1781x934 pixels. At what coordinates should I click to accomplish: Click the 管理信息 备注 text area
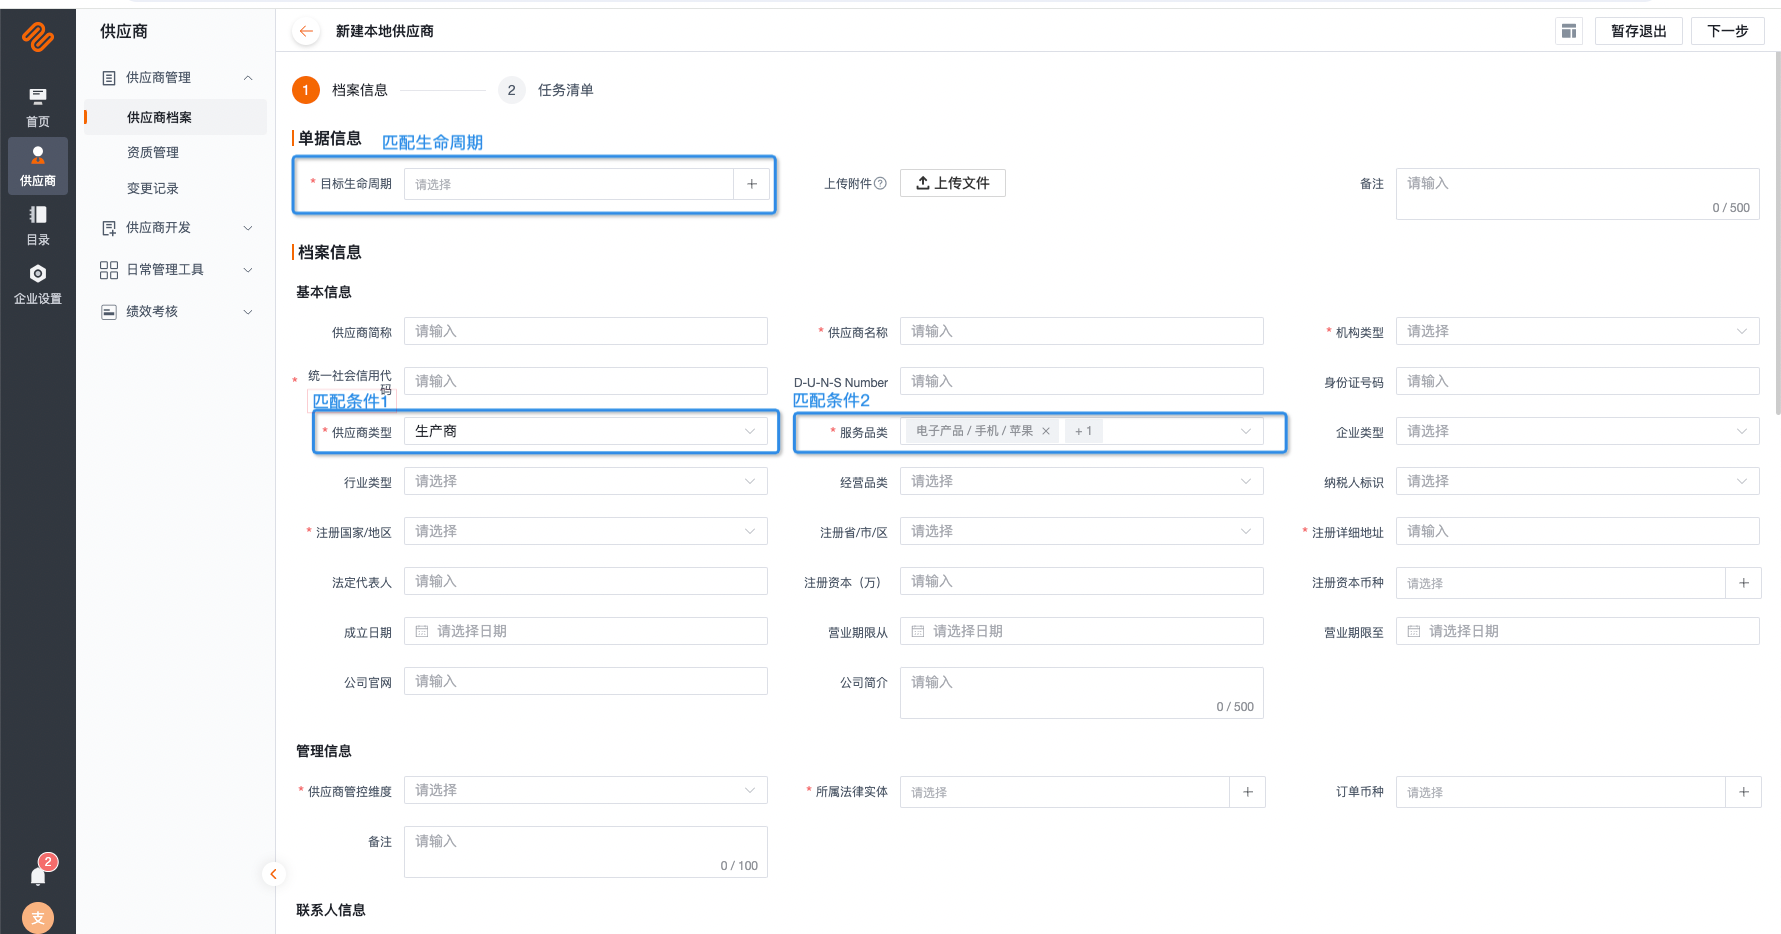point(586,852)
